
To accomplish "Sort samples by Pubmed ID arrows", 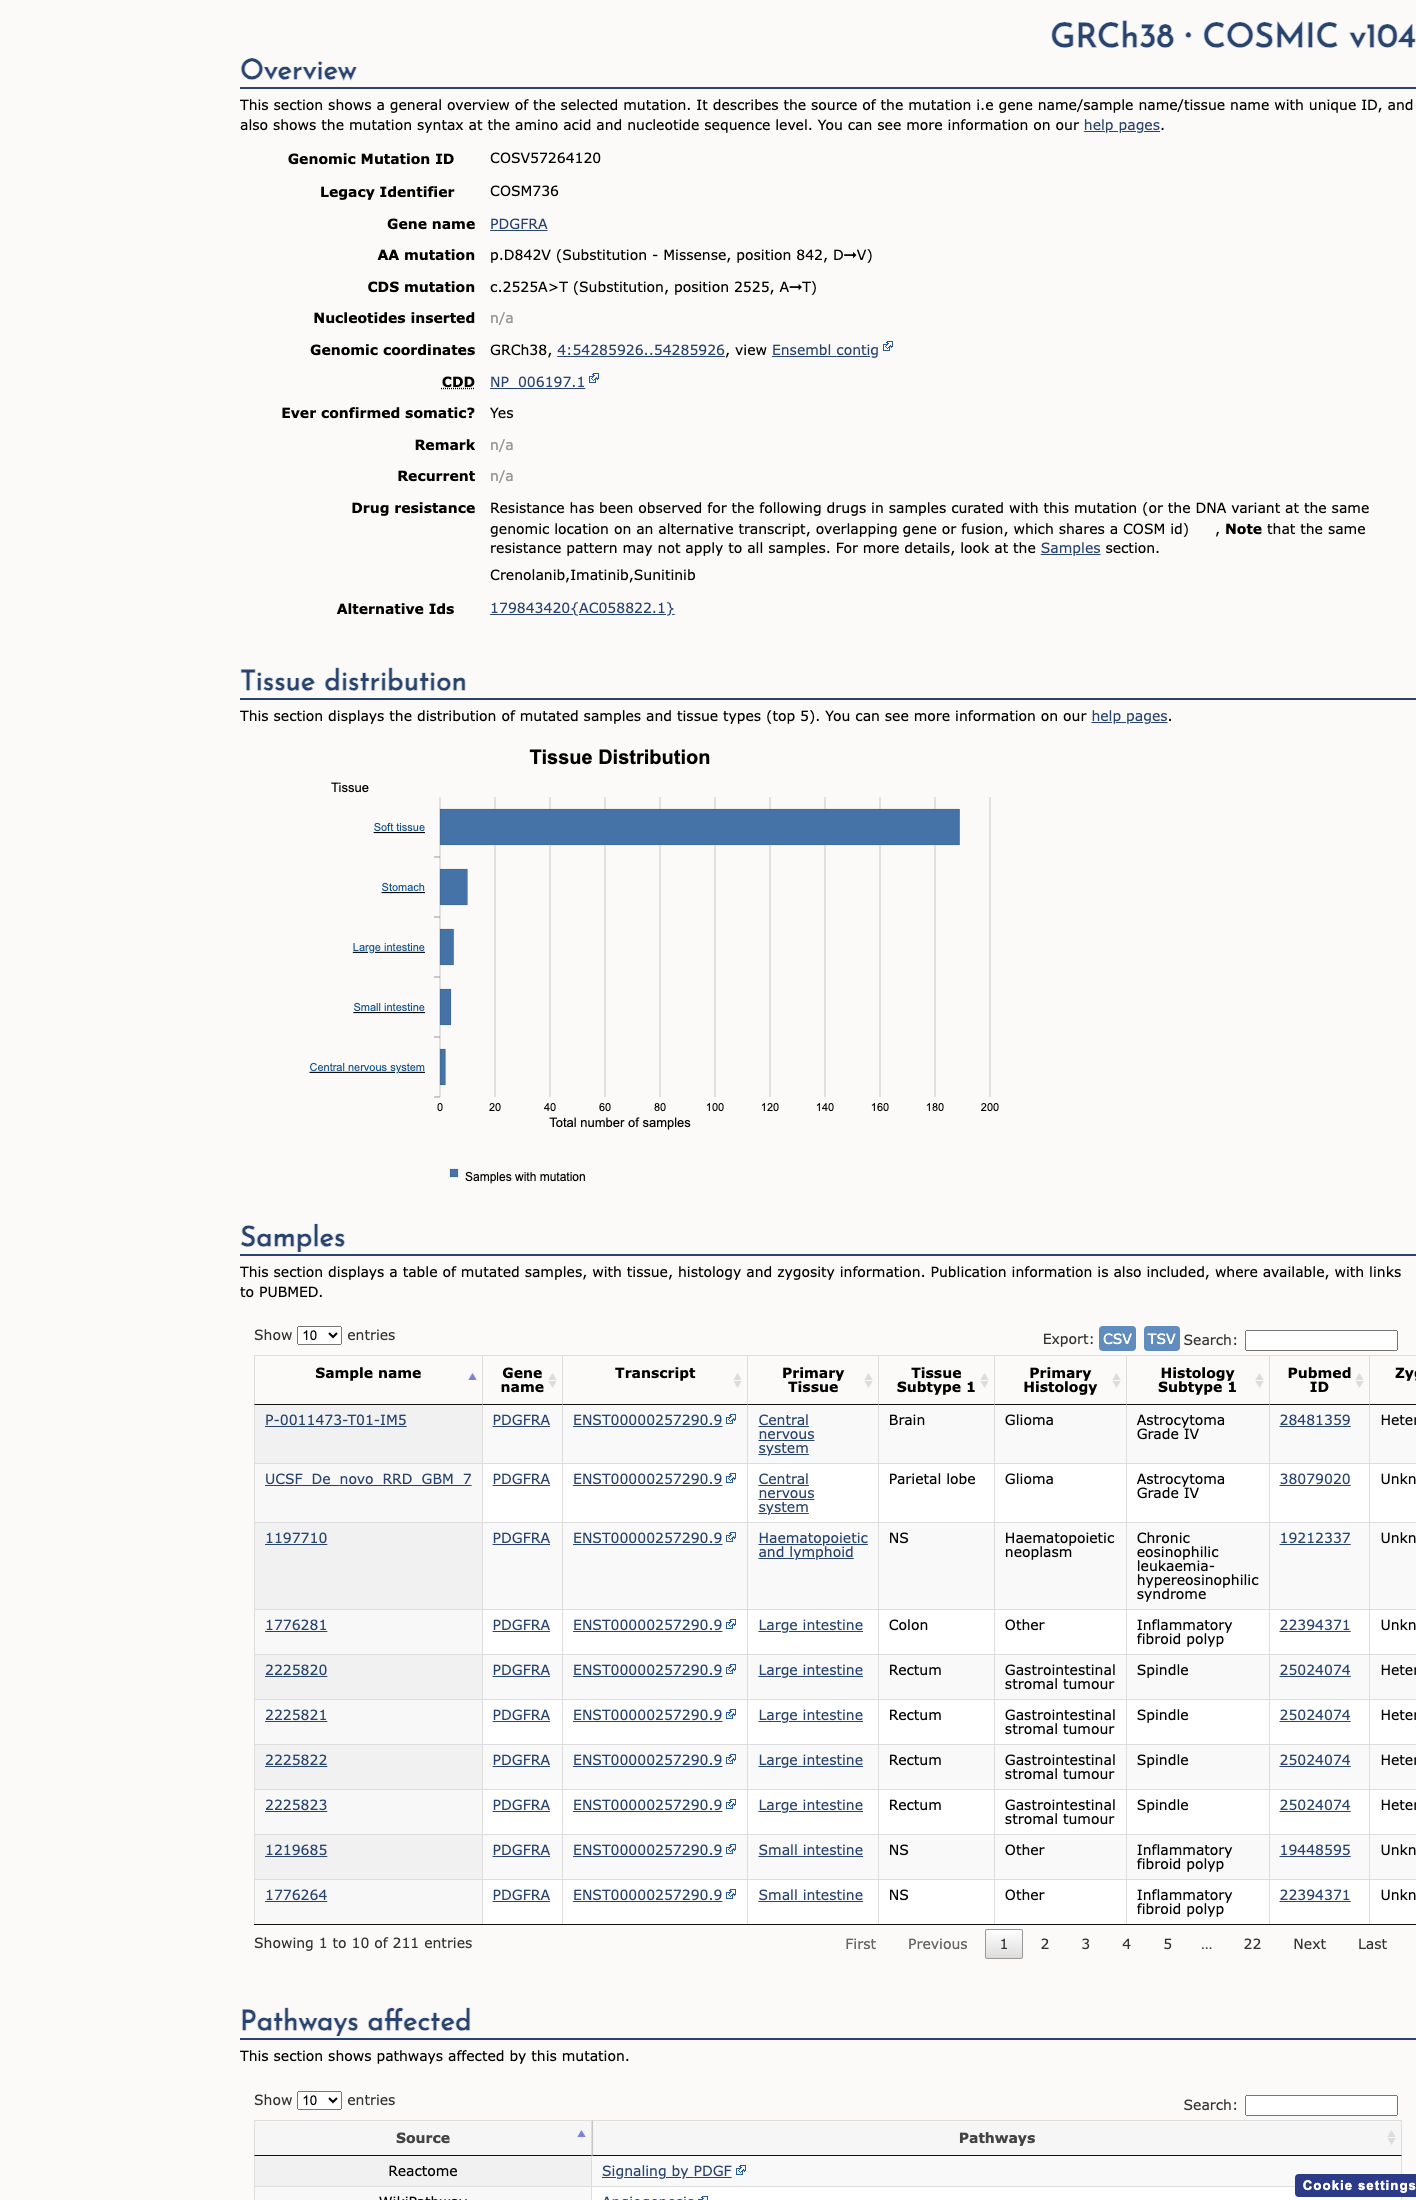I will [x=1359, y=1380].
